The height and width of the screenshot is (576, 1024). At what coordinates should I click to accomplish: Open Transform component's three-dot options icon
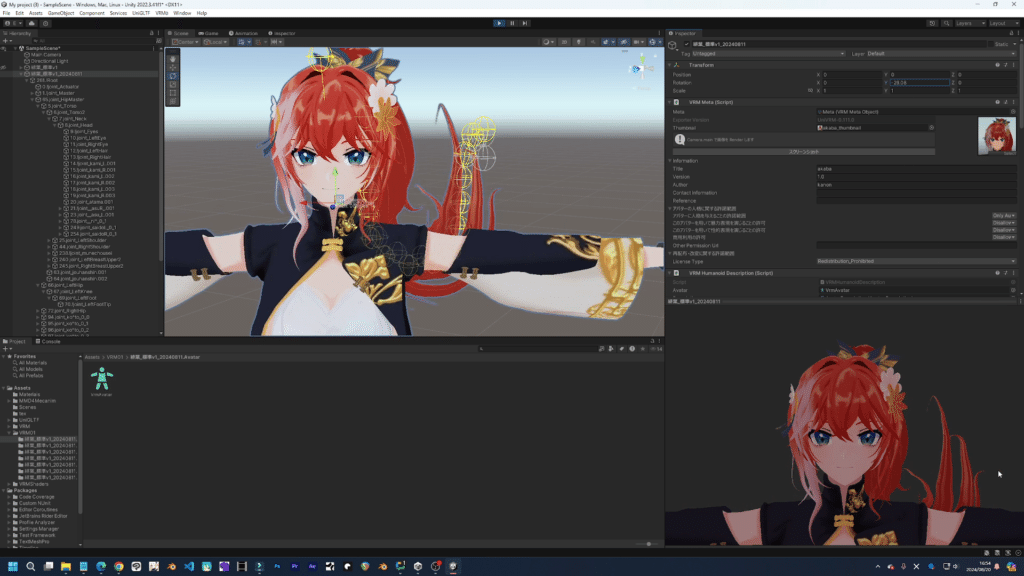pos(1013,65)
